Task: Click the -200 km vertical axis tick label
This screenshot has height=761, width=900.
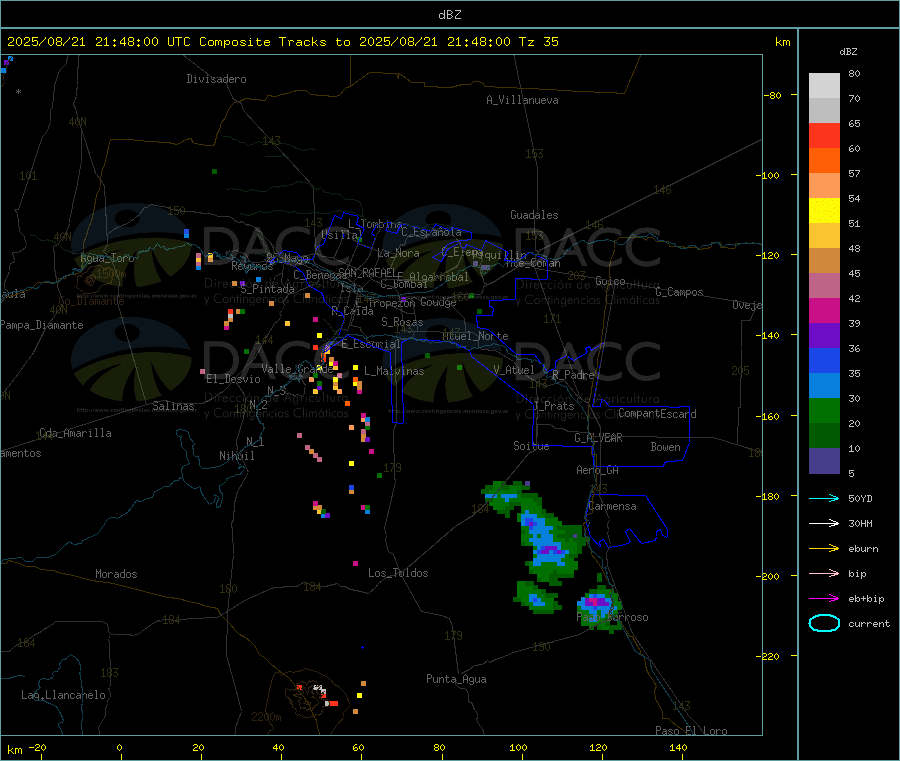Action: (x=768, y=576)
